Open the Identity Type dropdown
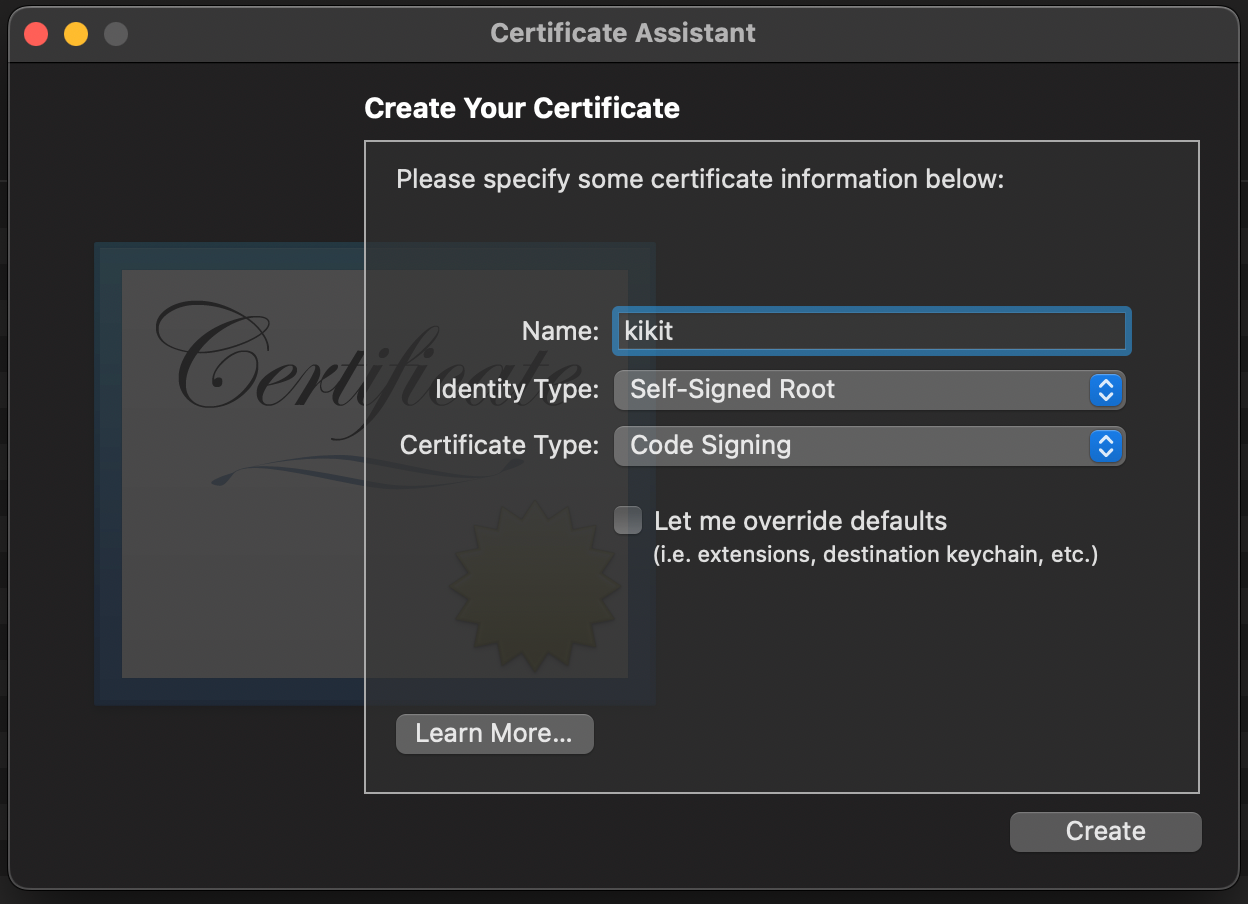This screenshot has width=1248, height=904. (x=869, y=389)
